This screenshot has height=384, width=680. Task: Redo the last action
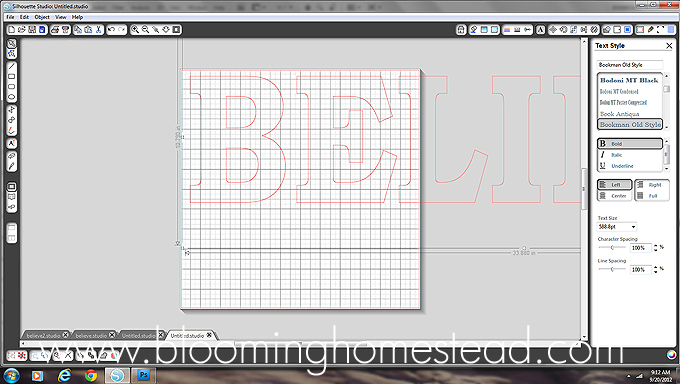[x=122, y=30]
